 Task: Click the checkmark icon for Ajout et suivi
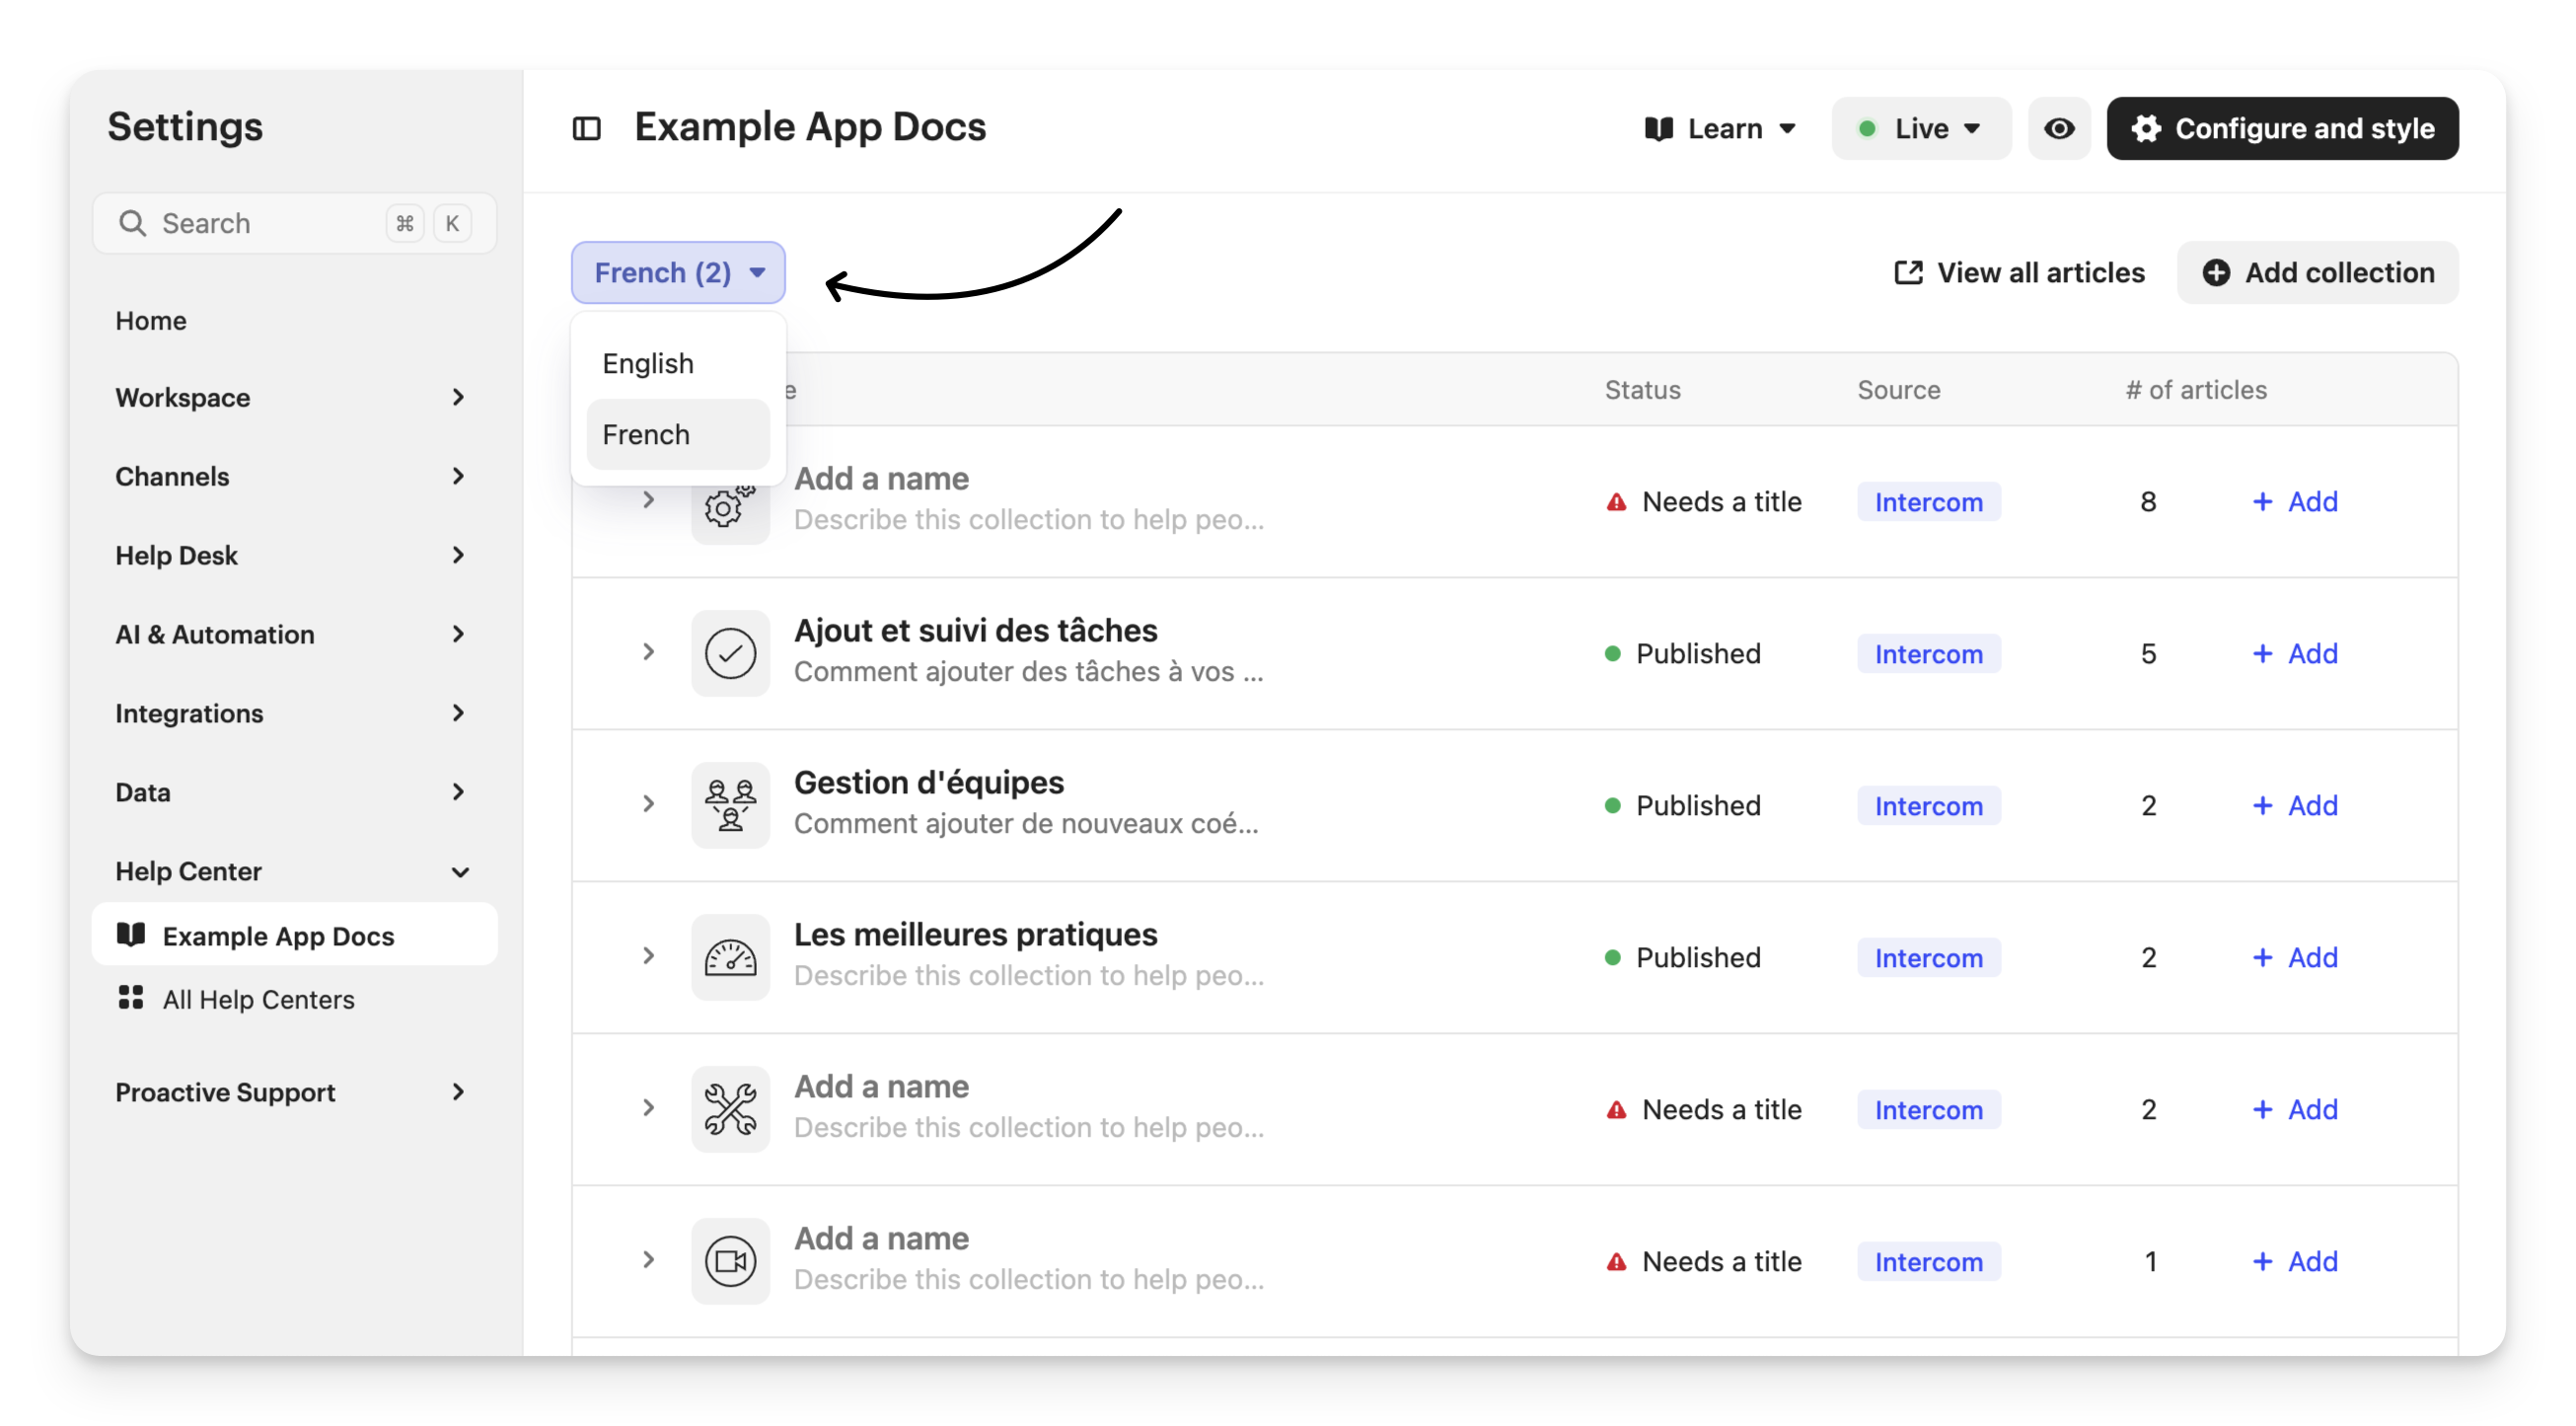click(730, 653)
